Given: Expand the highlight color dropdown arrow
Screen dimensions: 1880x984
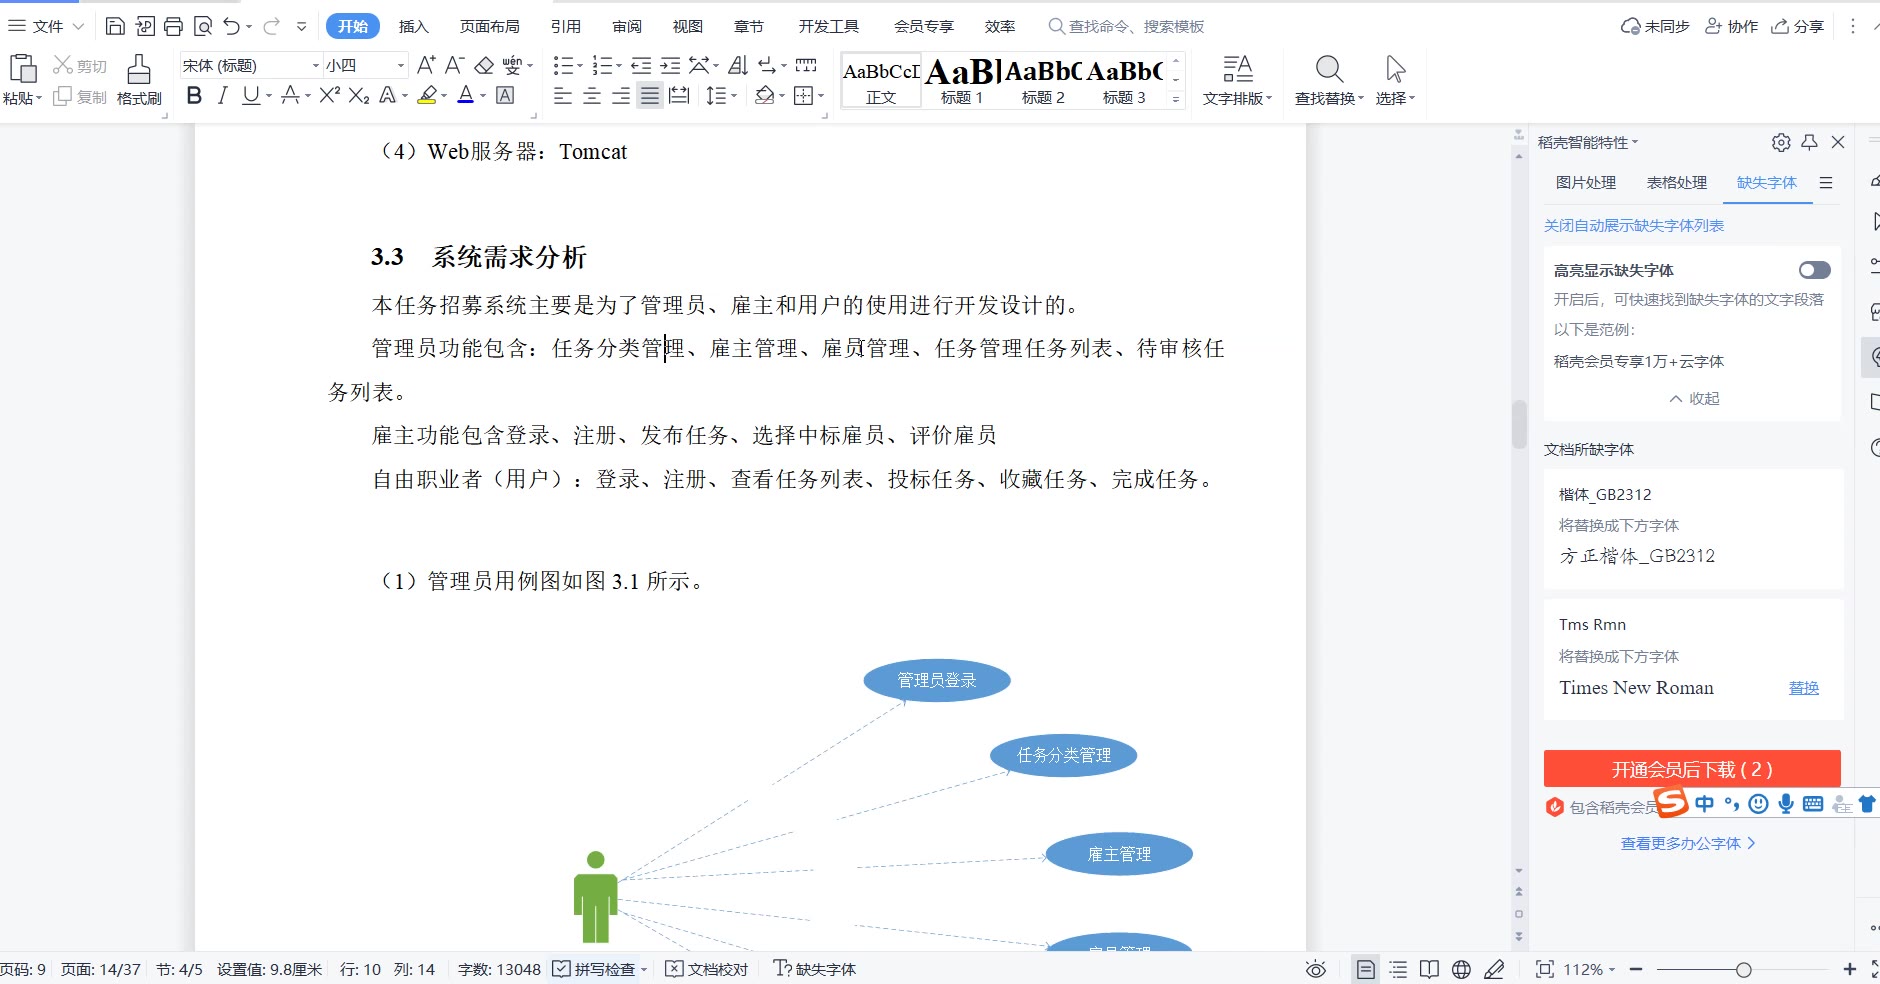Looking at the screenshot, I should (444, 96).
